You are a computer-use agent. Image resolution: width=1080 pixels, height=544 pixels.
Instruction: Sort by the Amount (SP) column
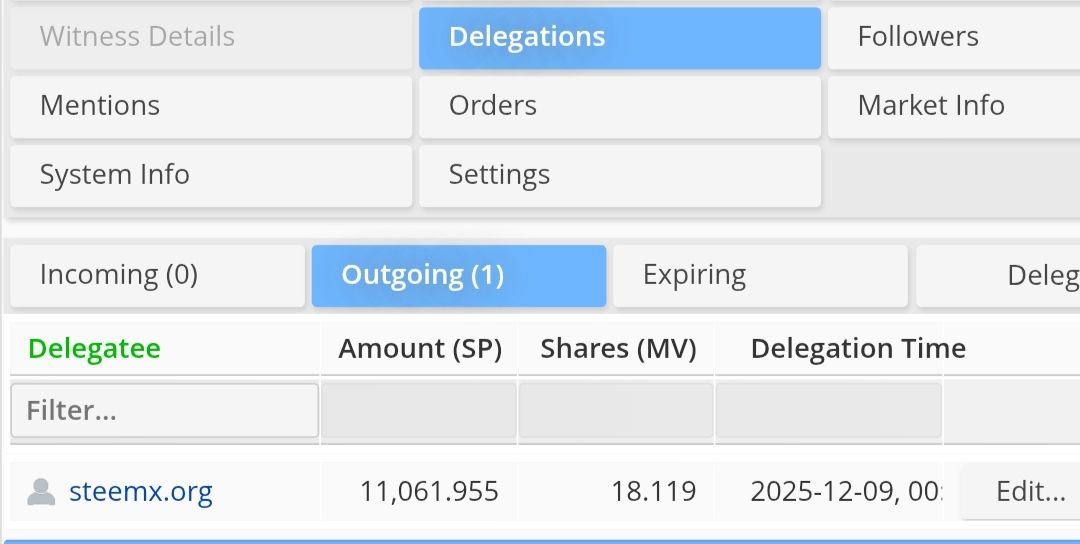(x=419, y=348)
